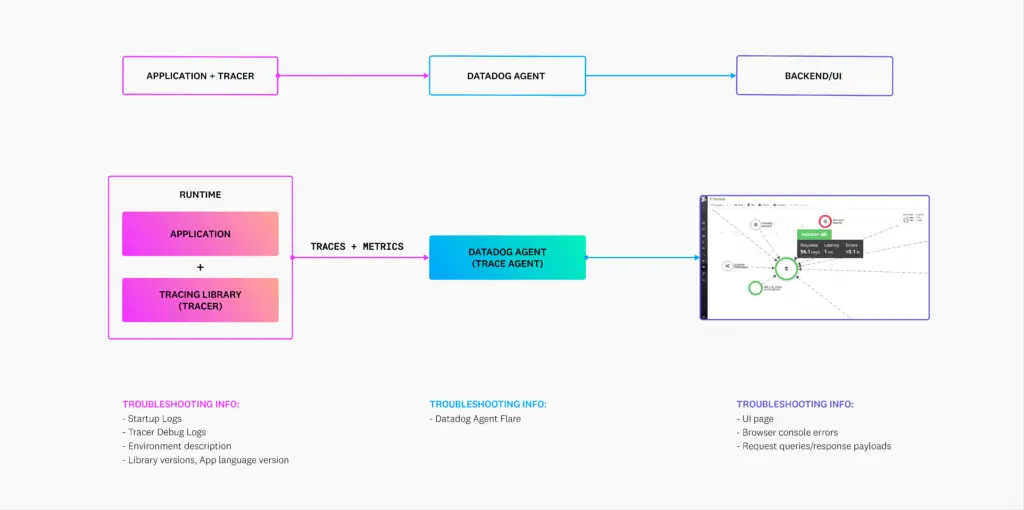Screen dimensions: 1024x510
Task: Click the gray share-icon node in map
Action: point(727,266)
